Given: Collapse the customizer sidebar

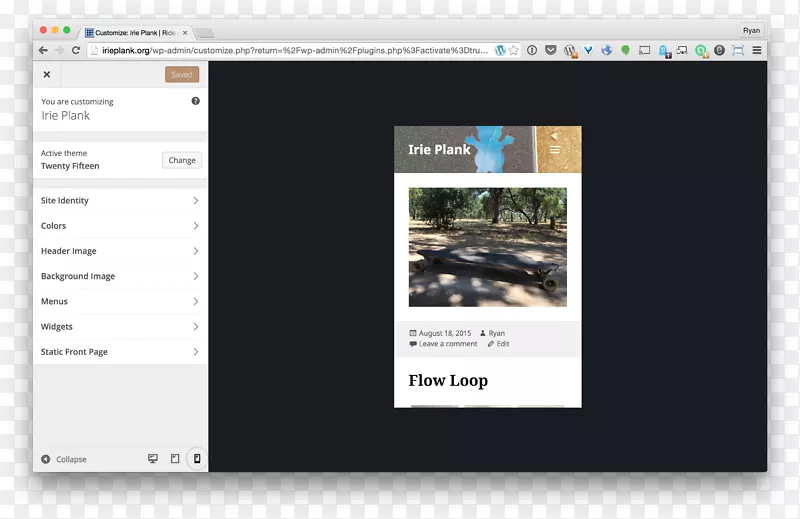Looking at the screenshot, I should click(64, 459).
